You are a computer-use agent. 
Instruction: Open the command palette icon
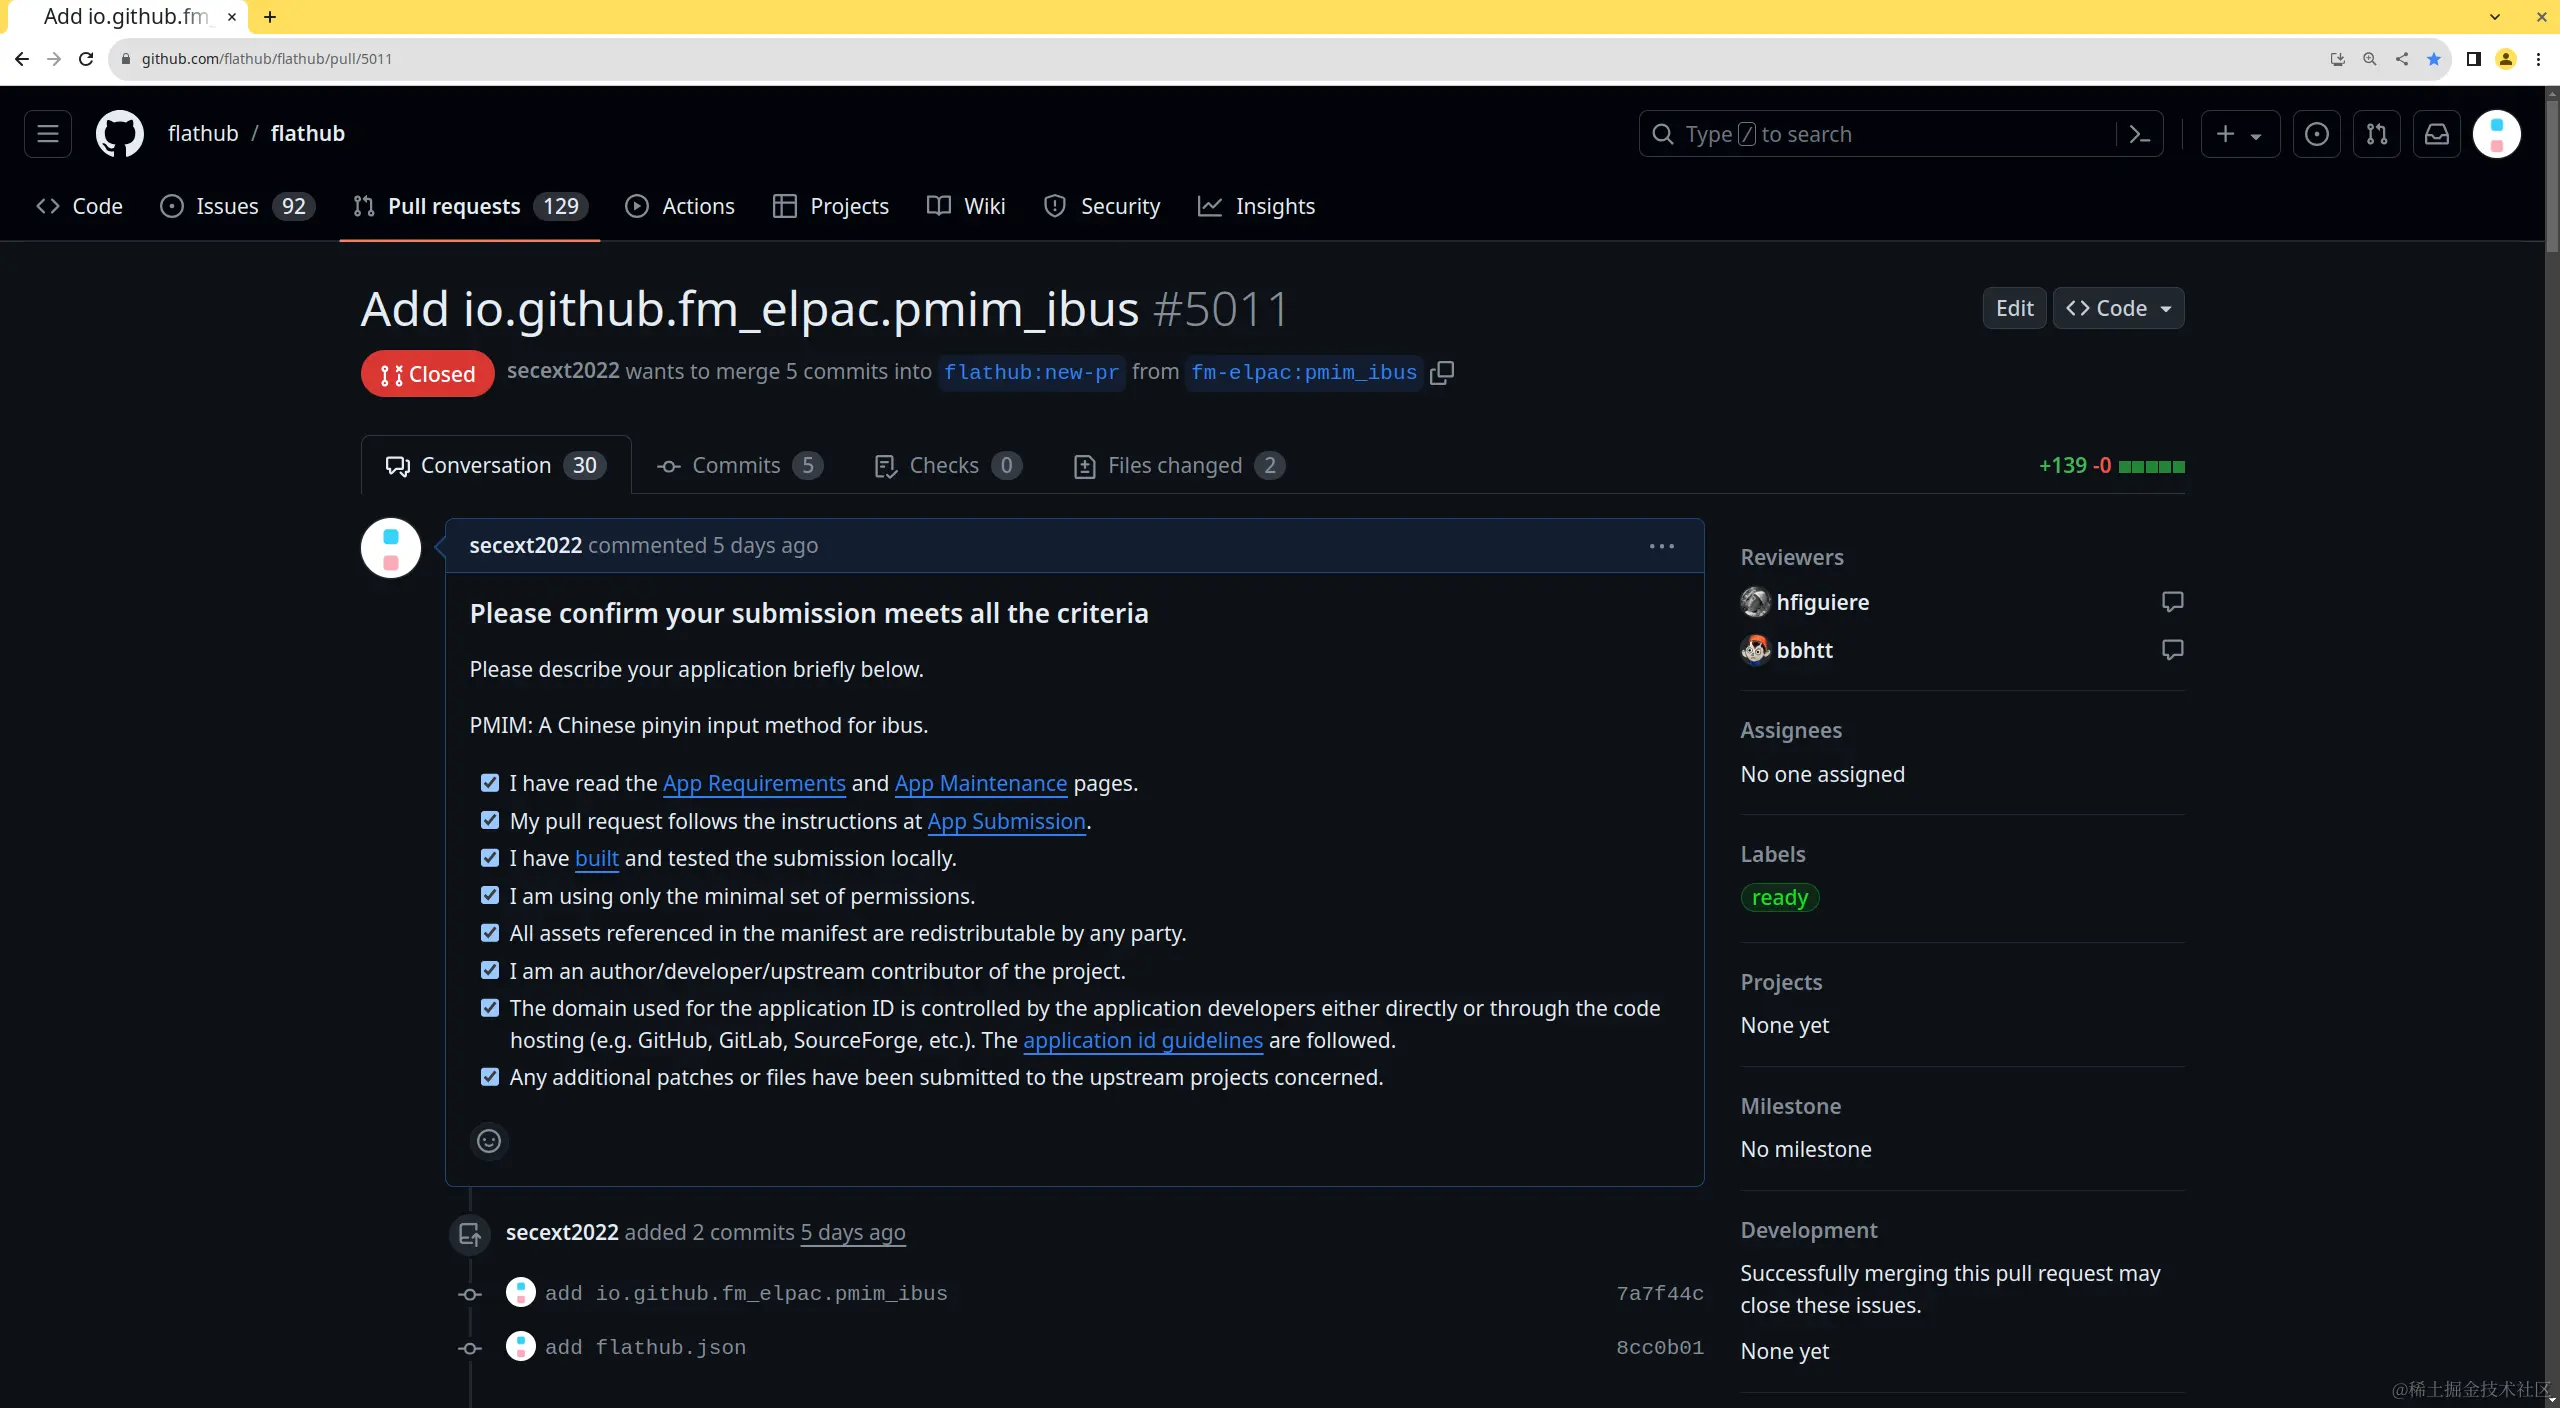(x=2139, y=134)
